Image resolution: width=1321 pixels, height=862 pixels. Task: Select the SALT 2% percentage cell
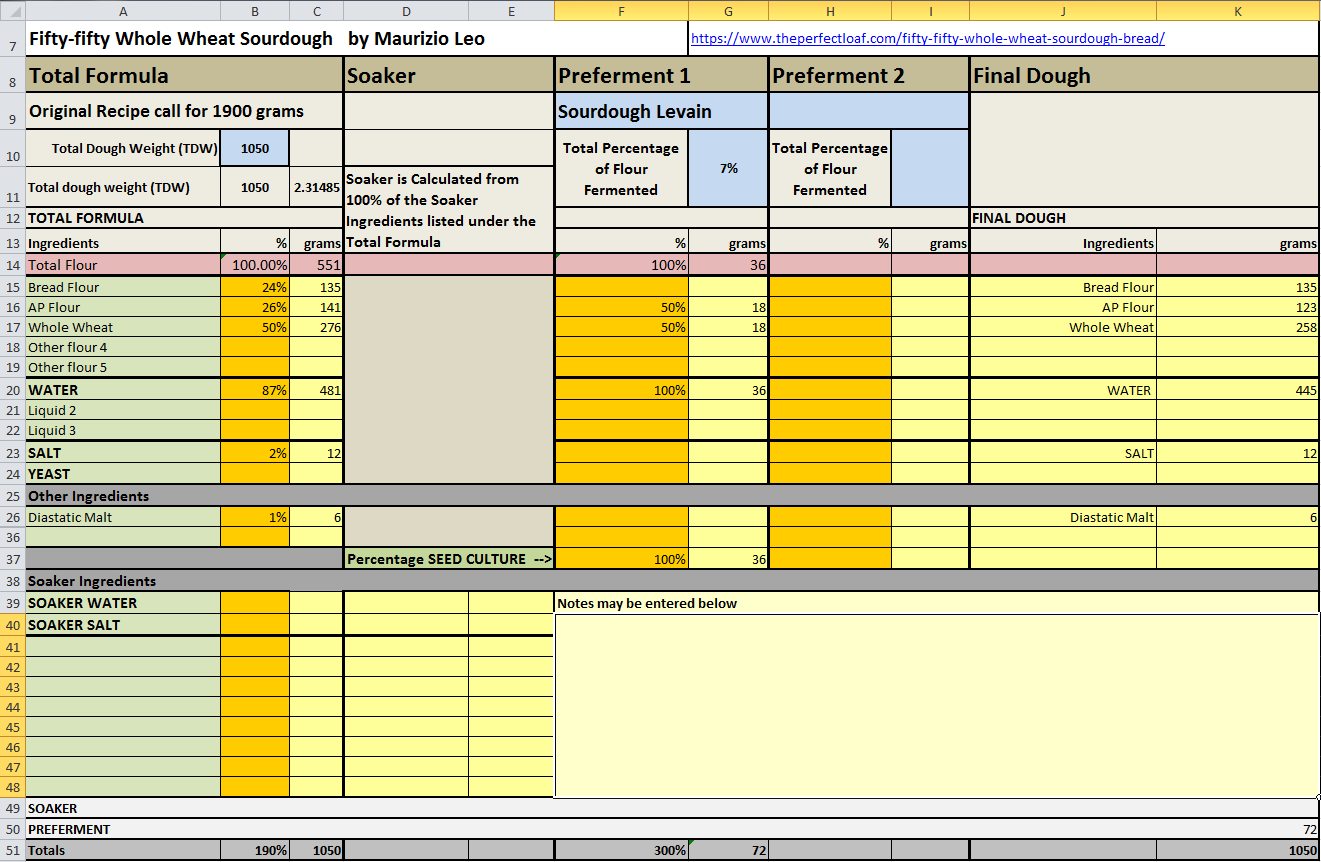[255, 453]
